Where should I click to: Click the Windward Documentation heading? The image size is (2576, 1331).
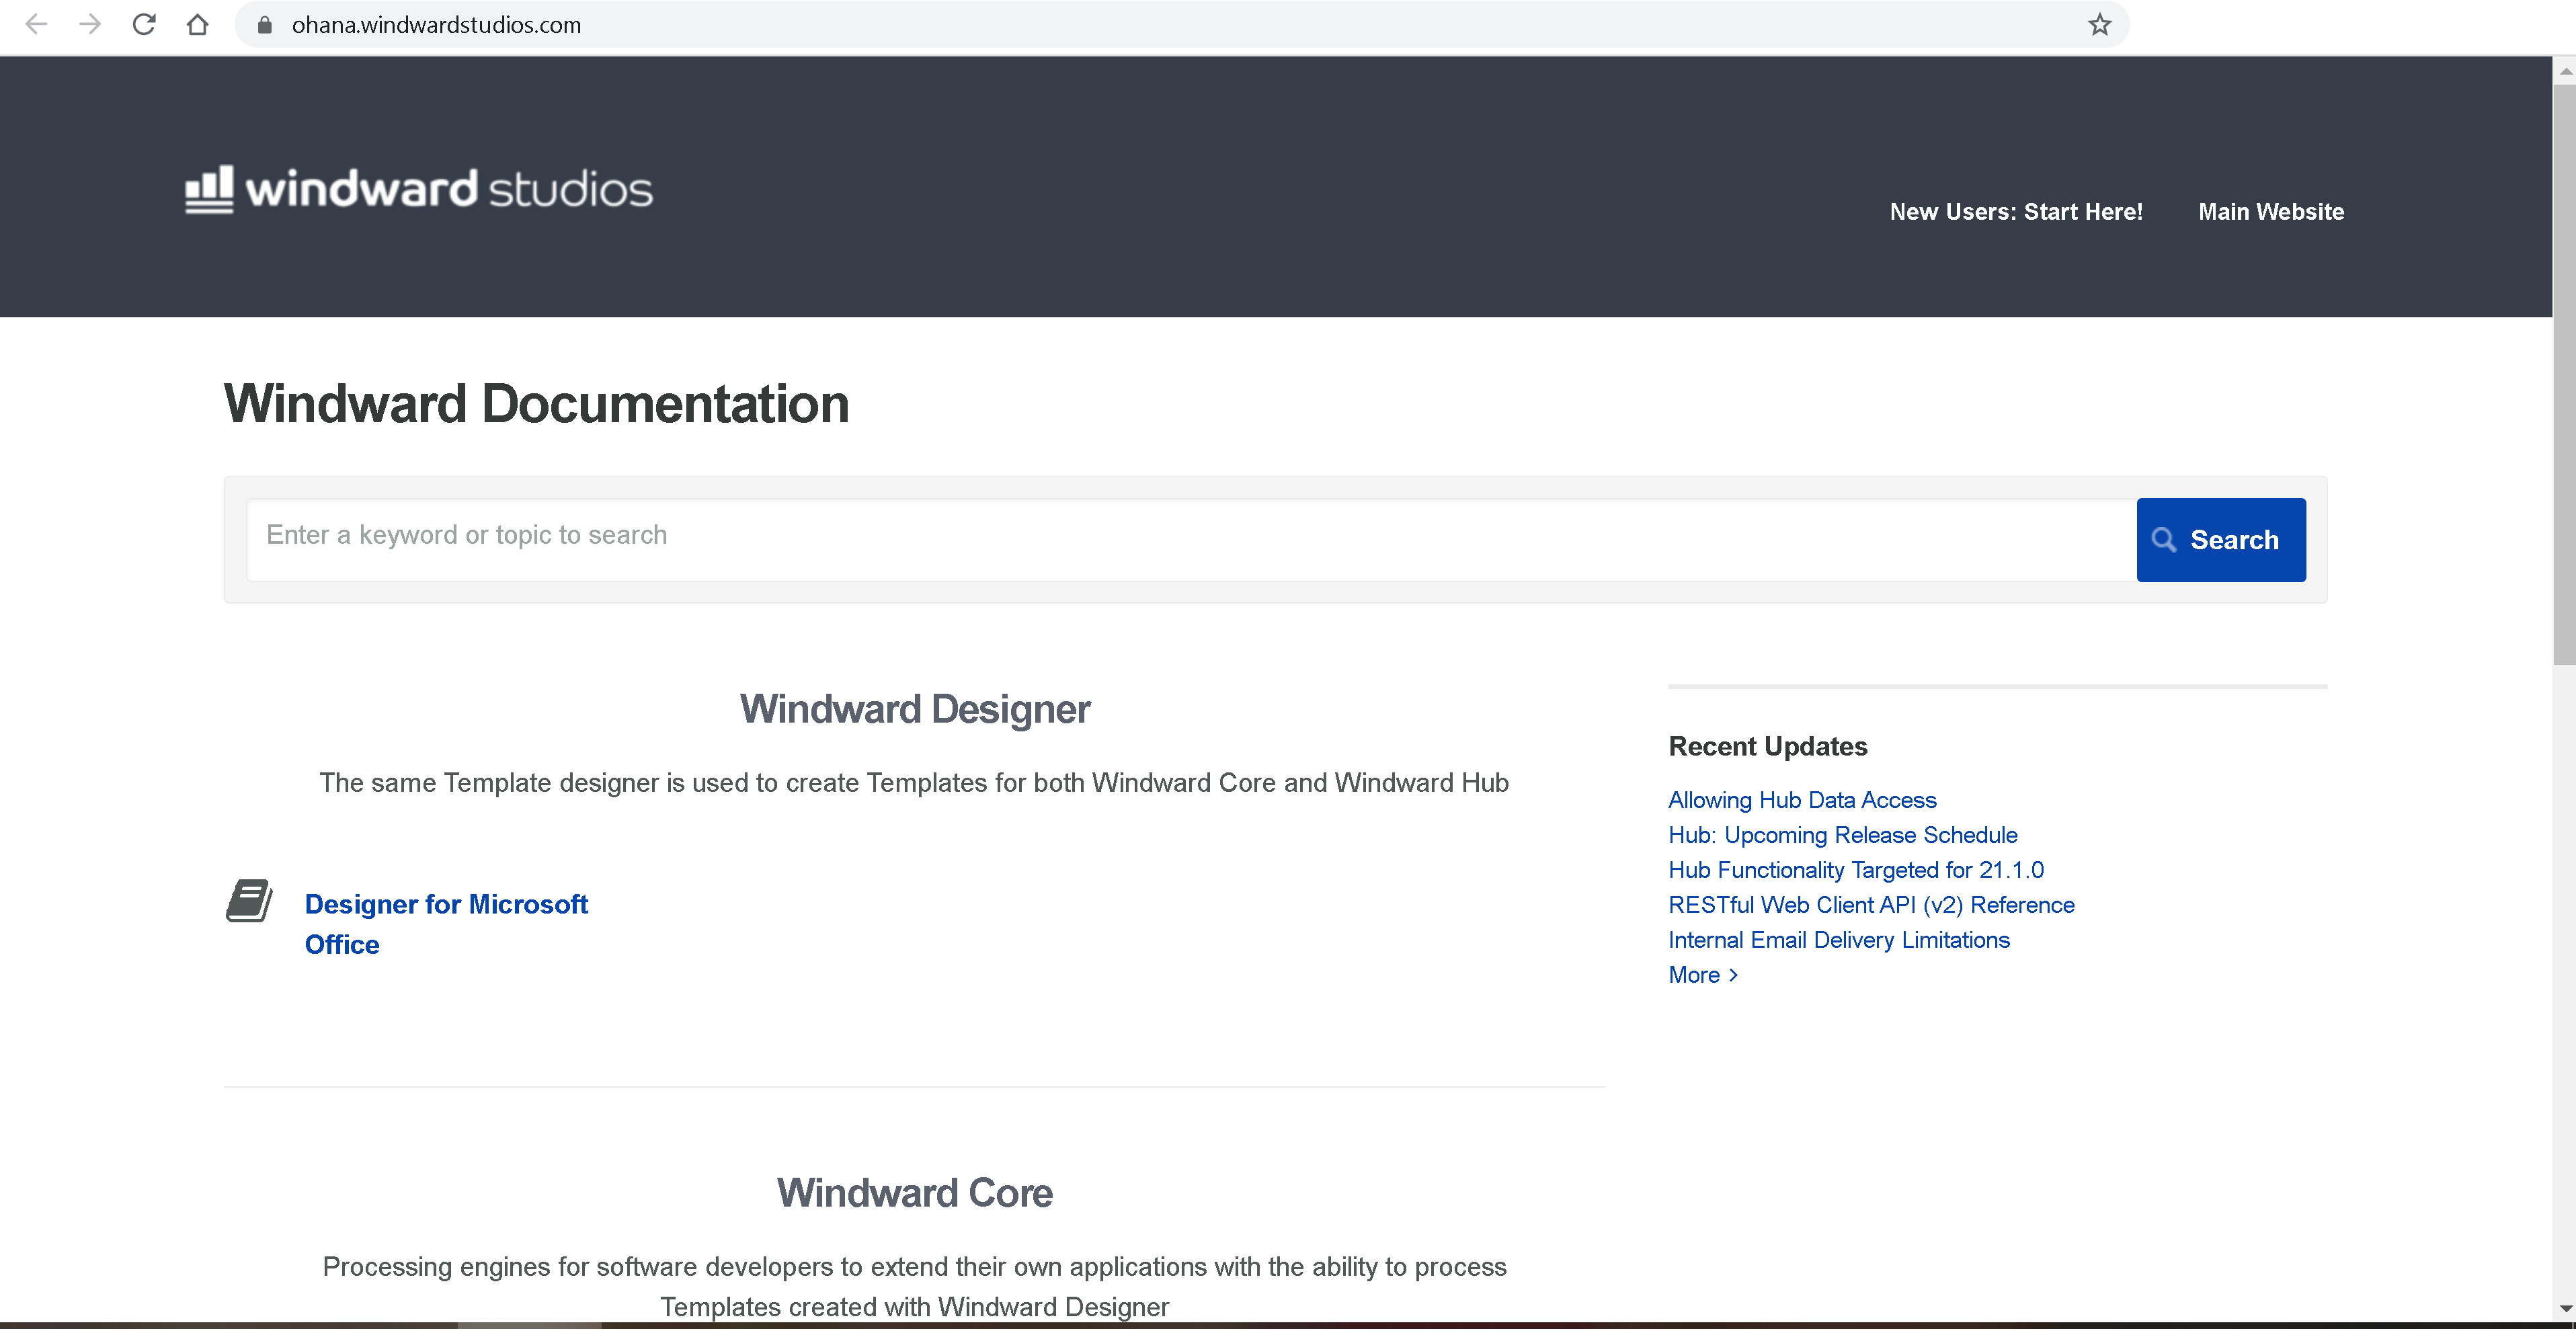pyautogui.click(x=536, y=405)
